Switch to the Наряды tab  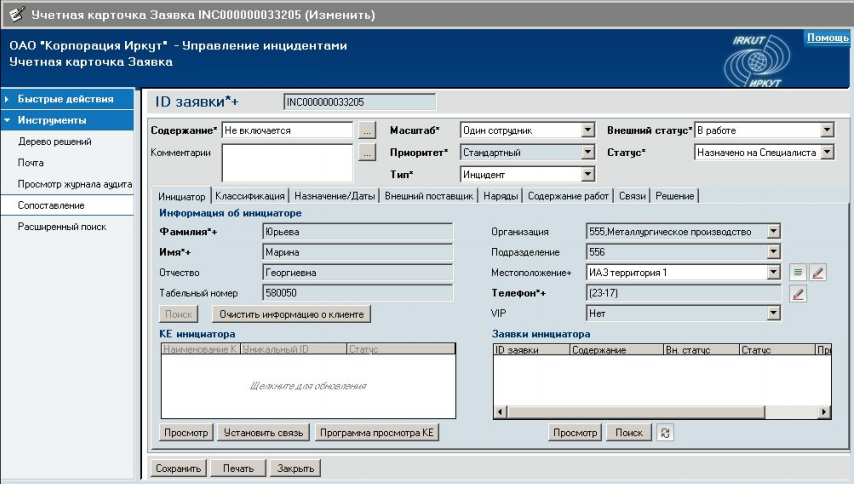tap(500, 196)
